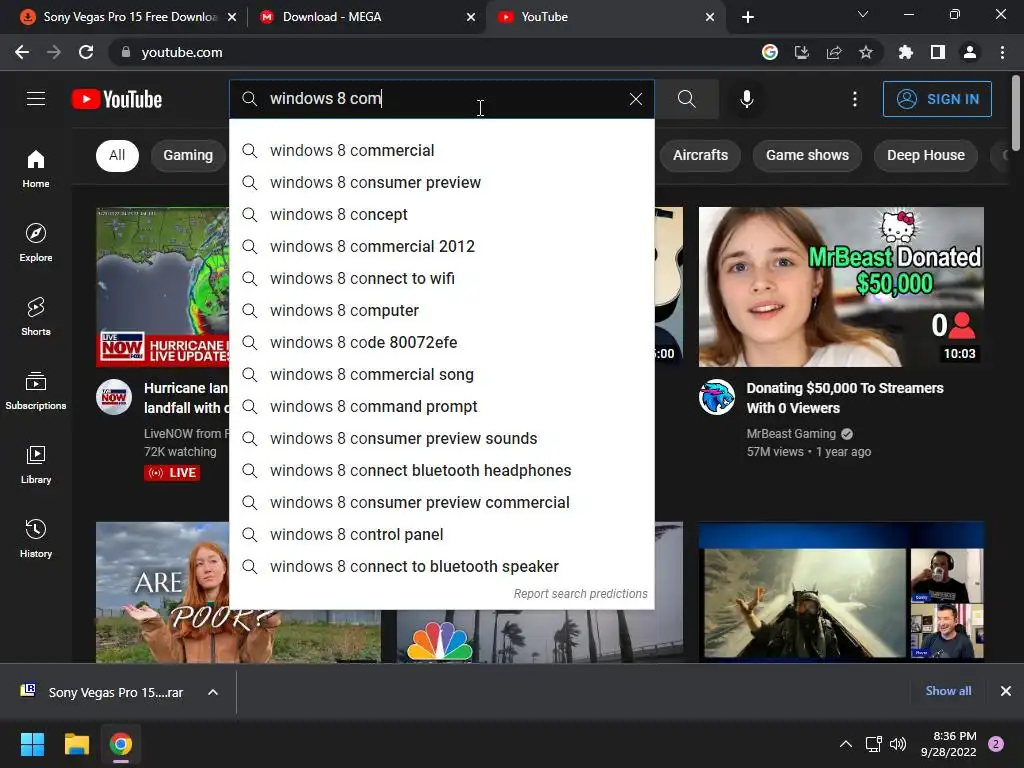This screenshot has height=768, width=1024.
Task: Open the YouTube hamburger guide menu
Action: coord(36,99)
